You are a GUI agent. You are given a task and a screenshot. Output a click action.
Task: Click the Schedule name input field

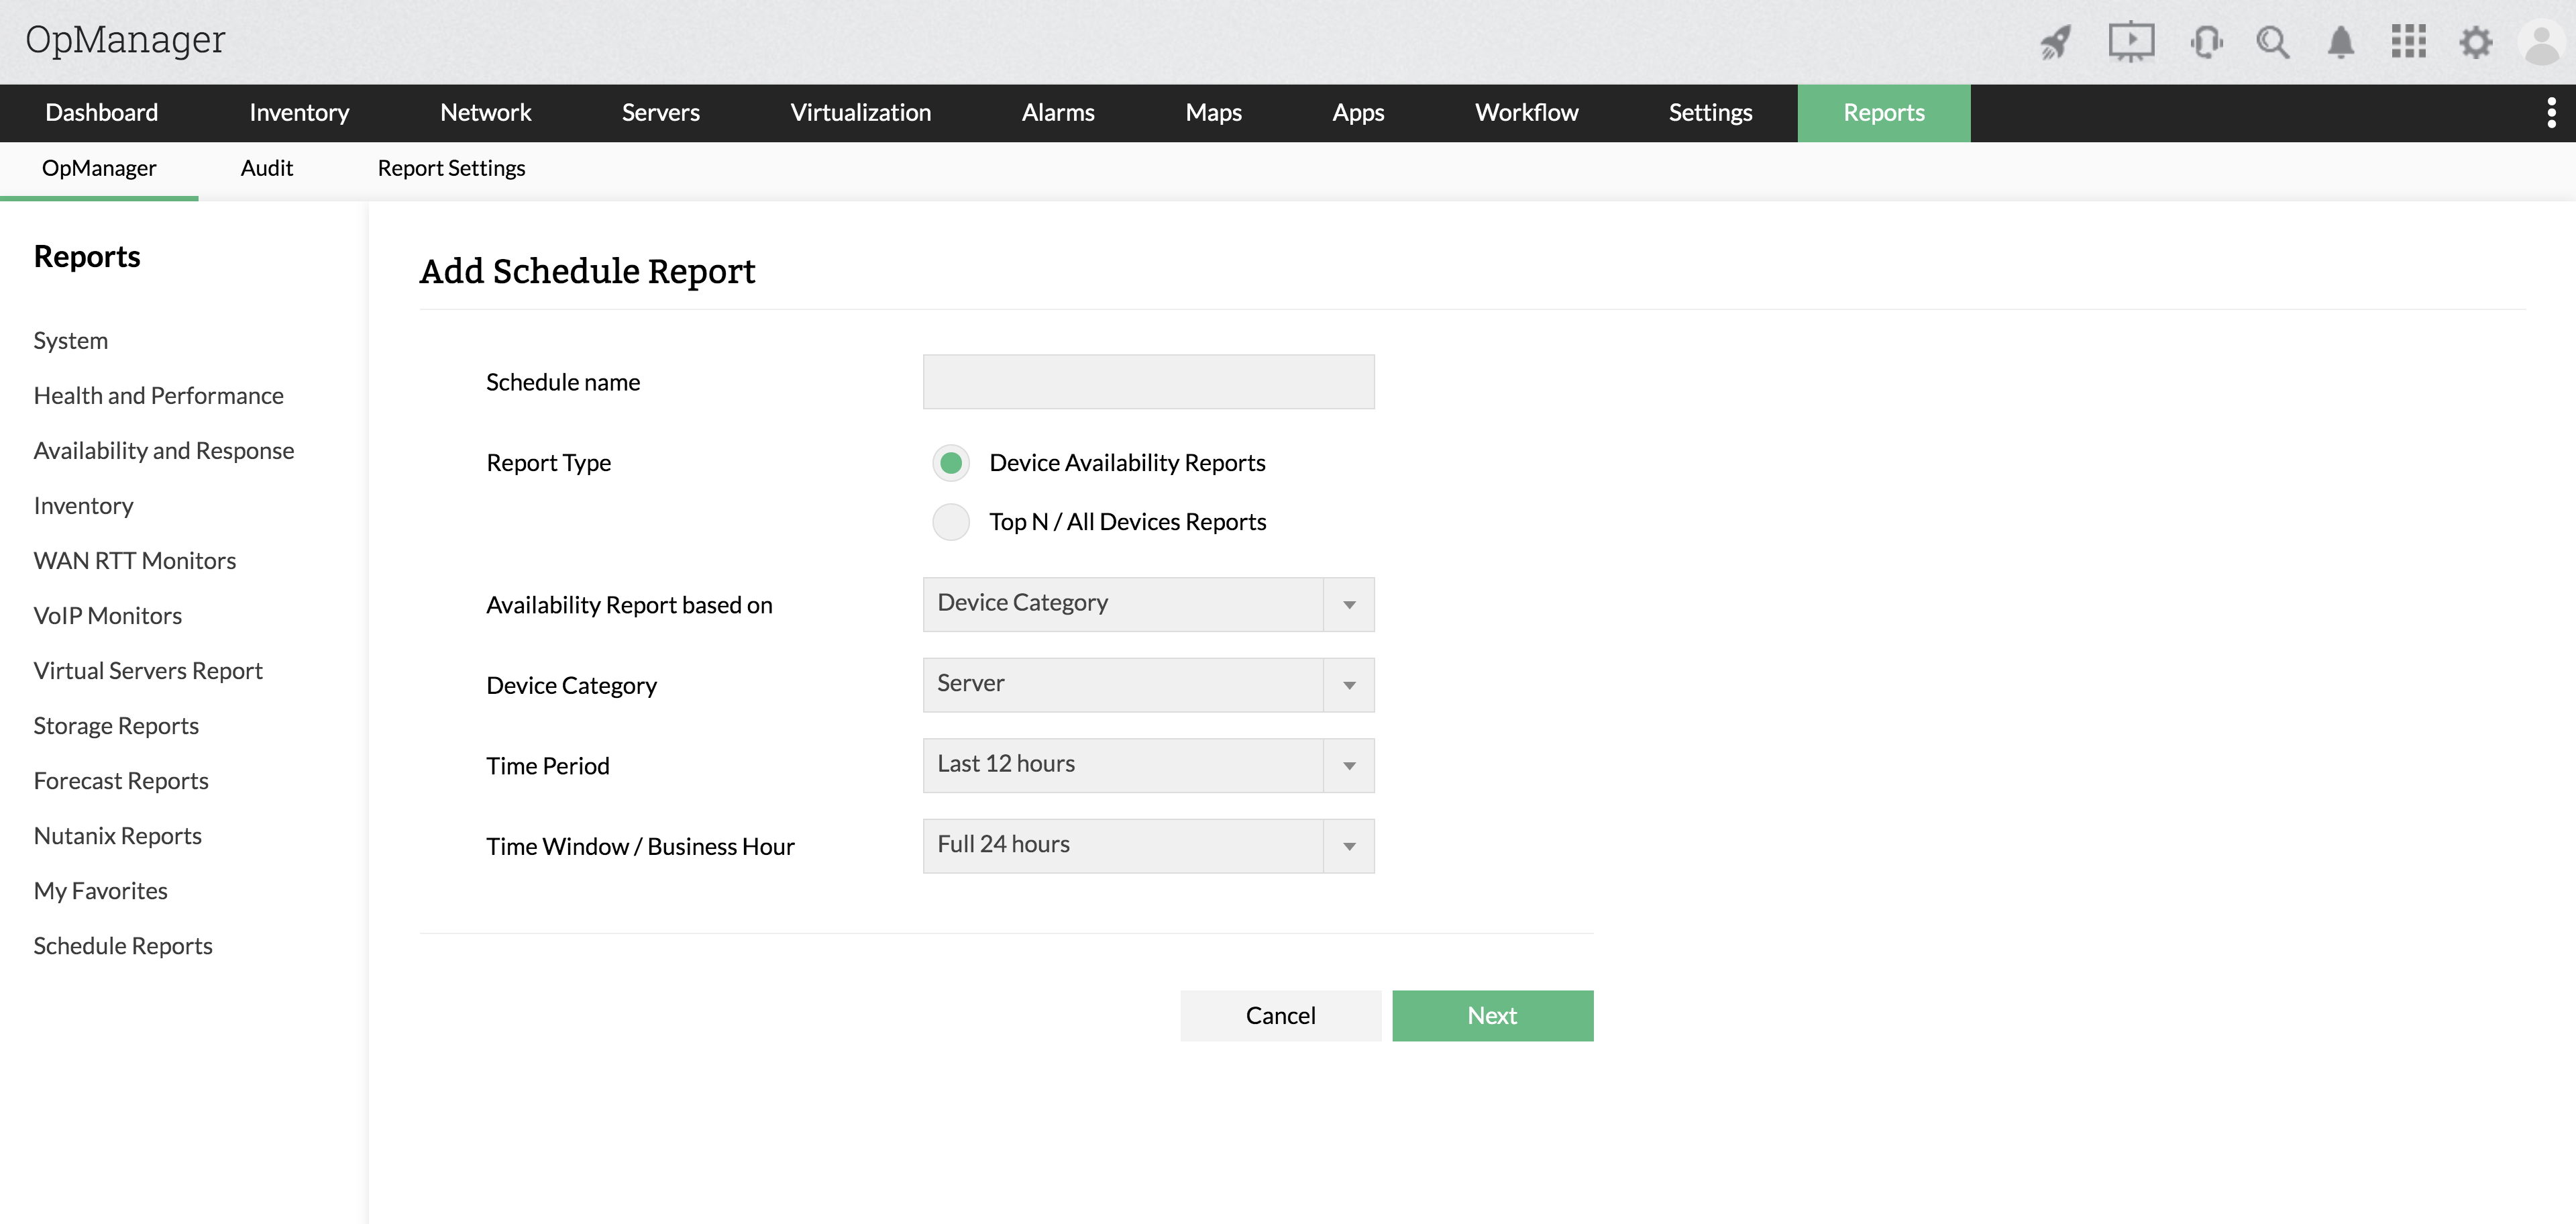pos(1148,382)
